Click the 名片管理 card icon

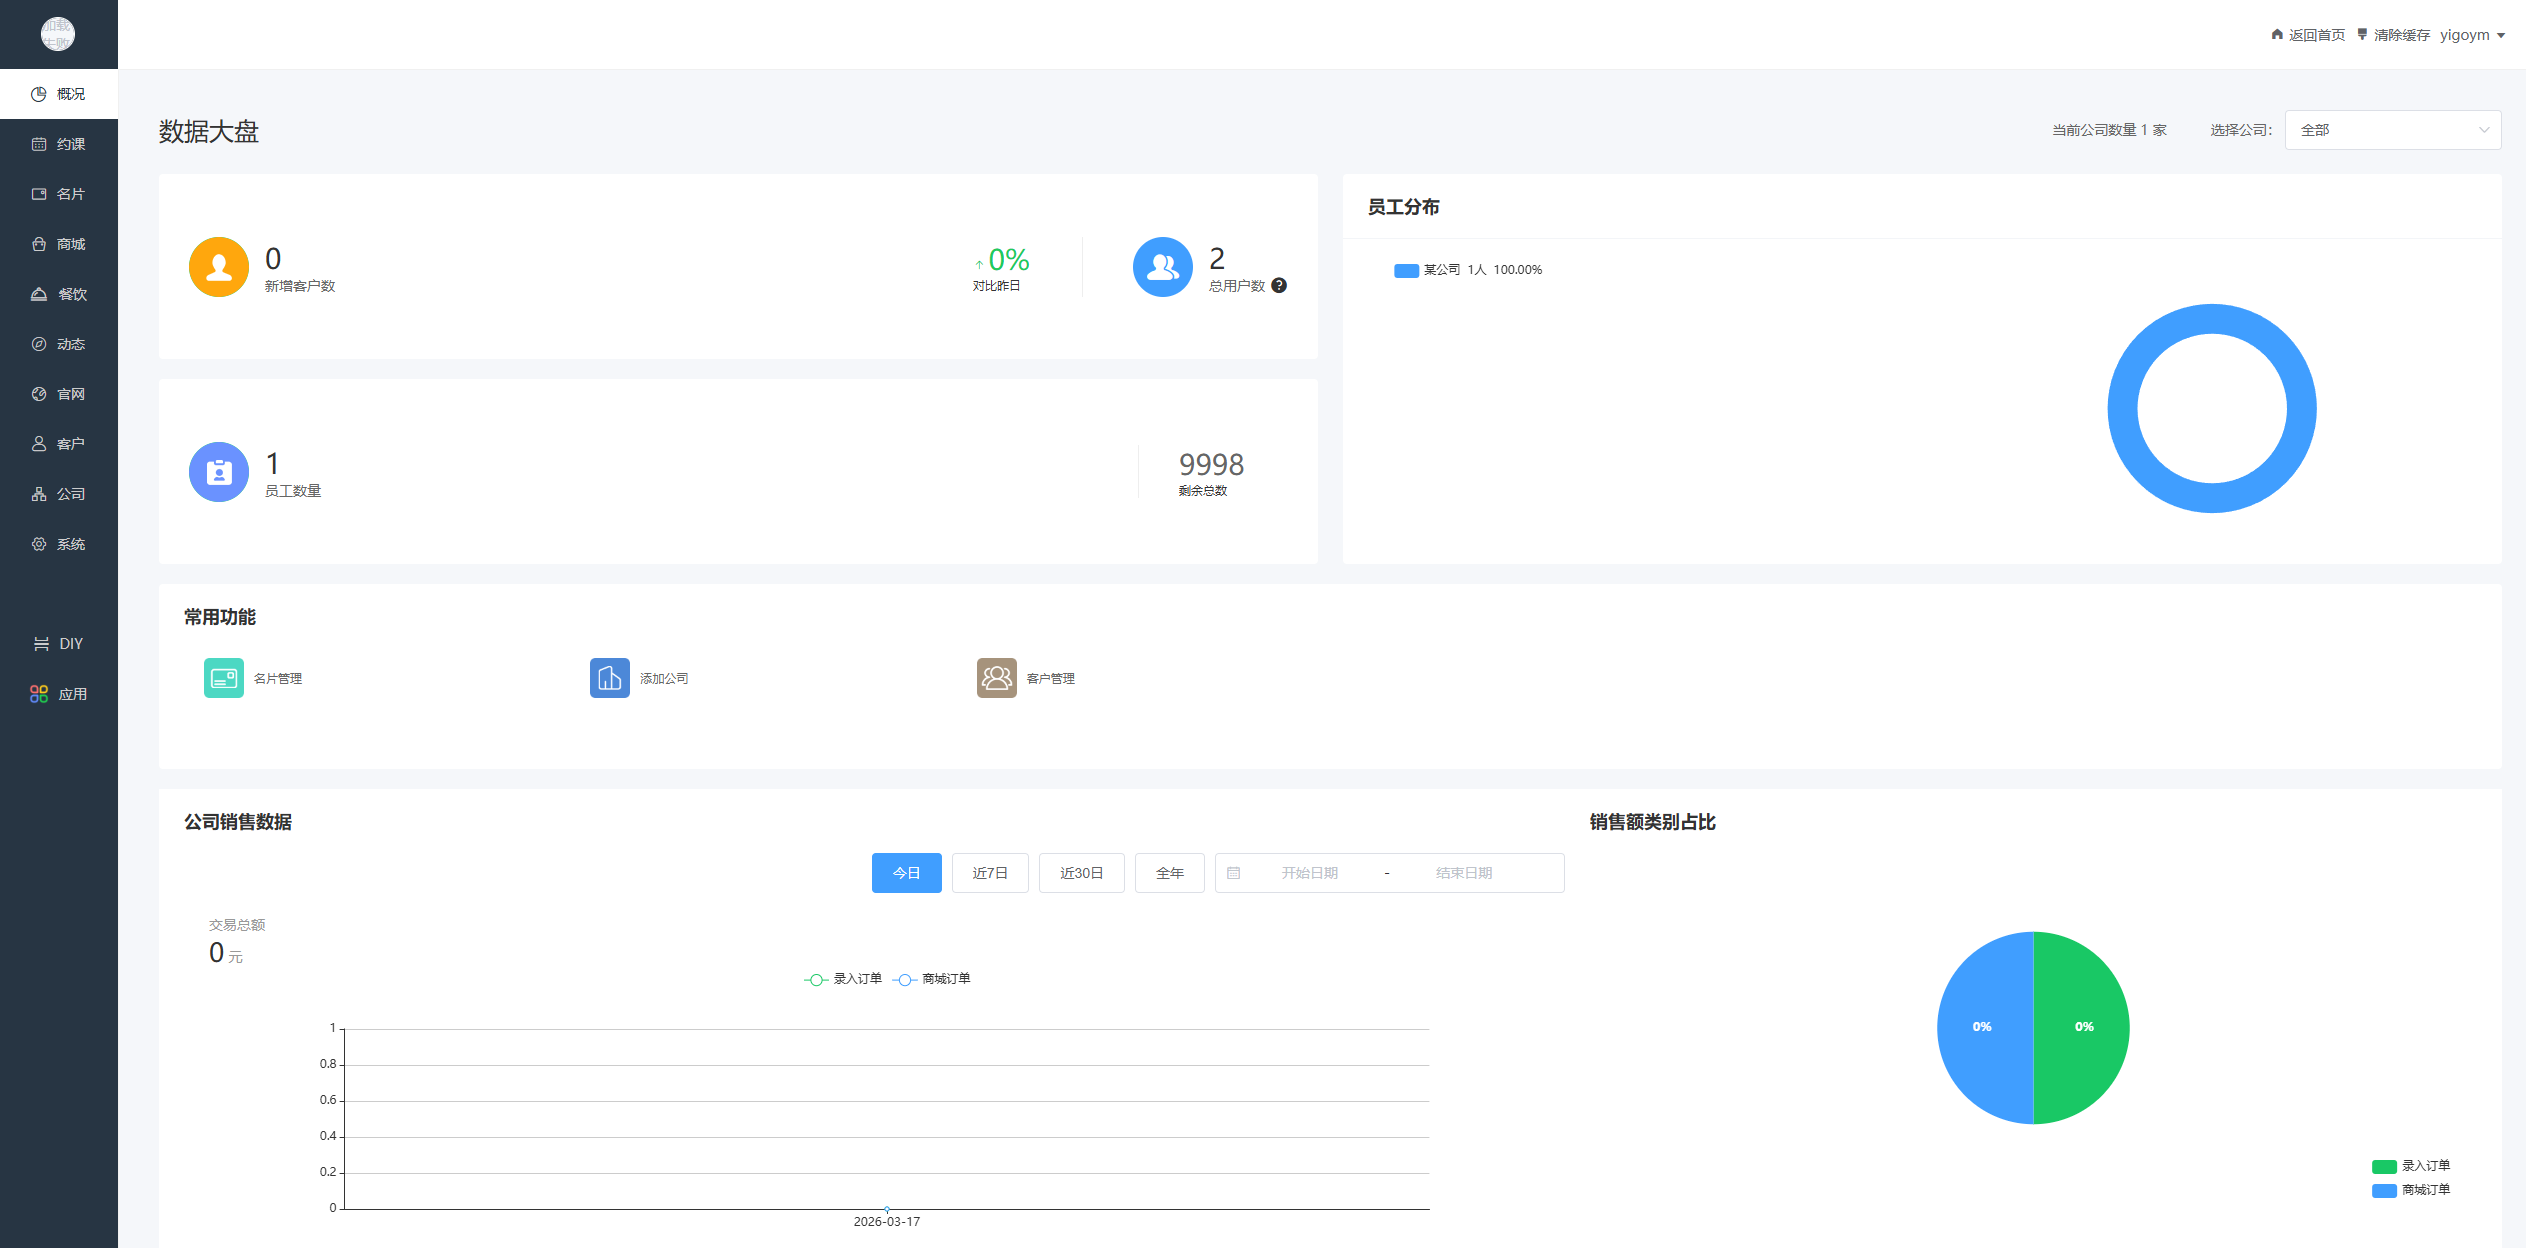point(223,678)
